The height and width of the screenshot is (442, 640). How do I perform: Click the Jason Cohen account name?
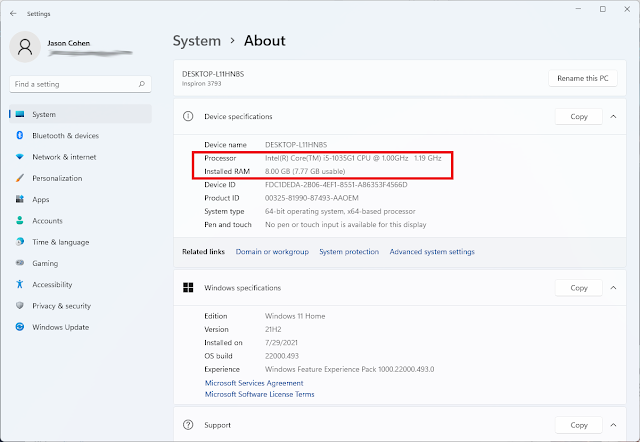pyautogui.click(x=69, y=43)
